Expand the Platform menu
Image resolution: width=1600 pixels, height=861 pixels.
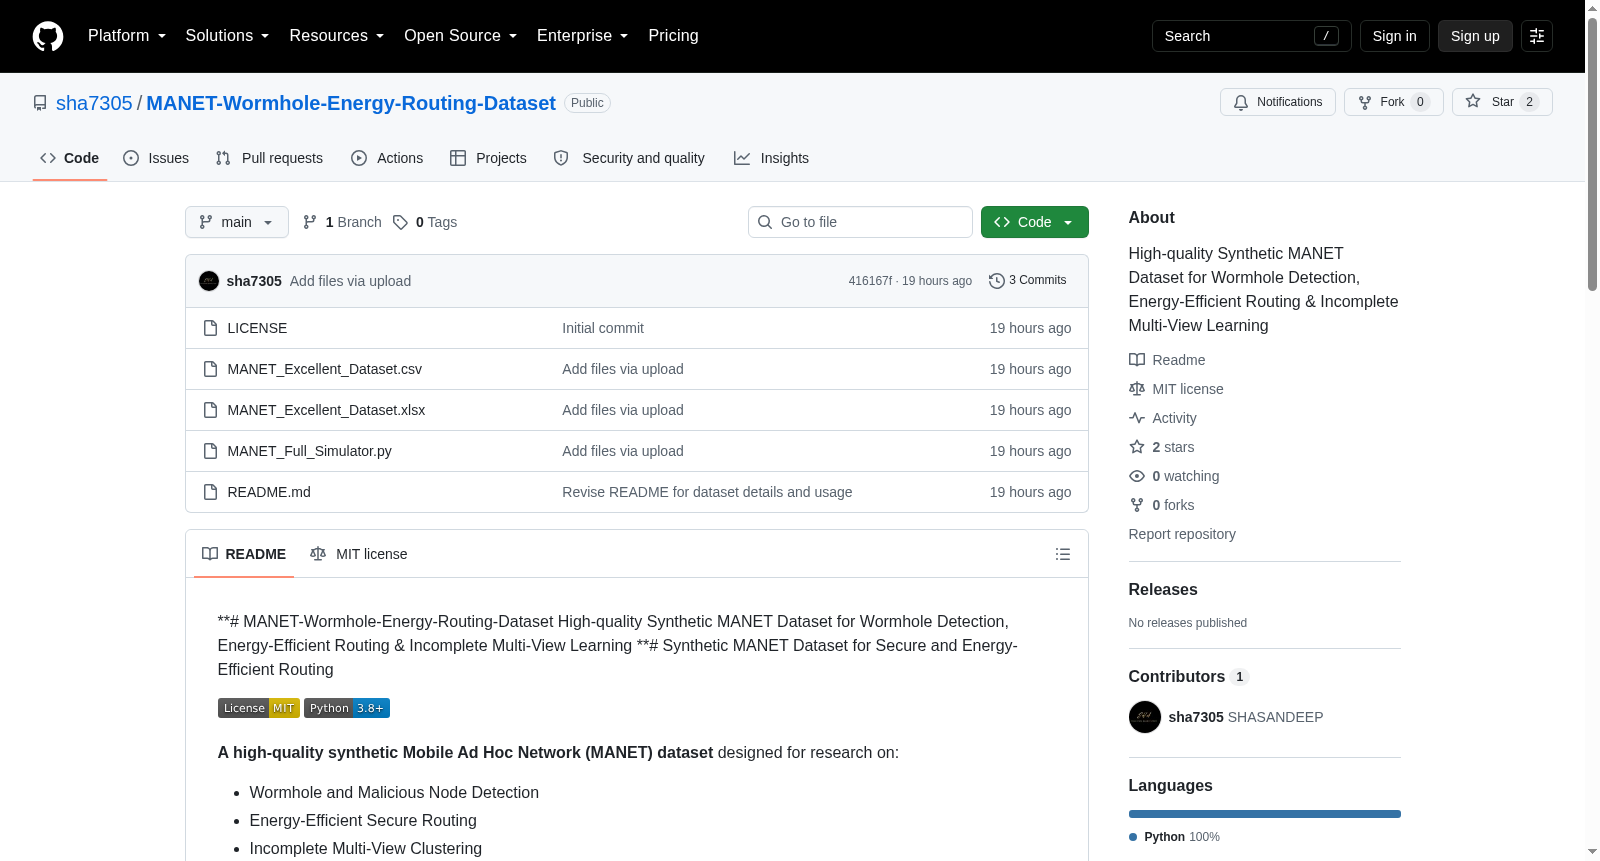[127, 36]
